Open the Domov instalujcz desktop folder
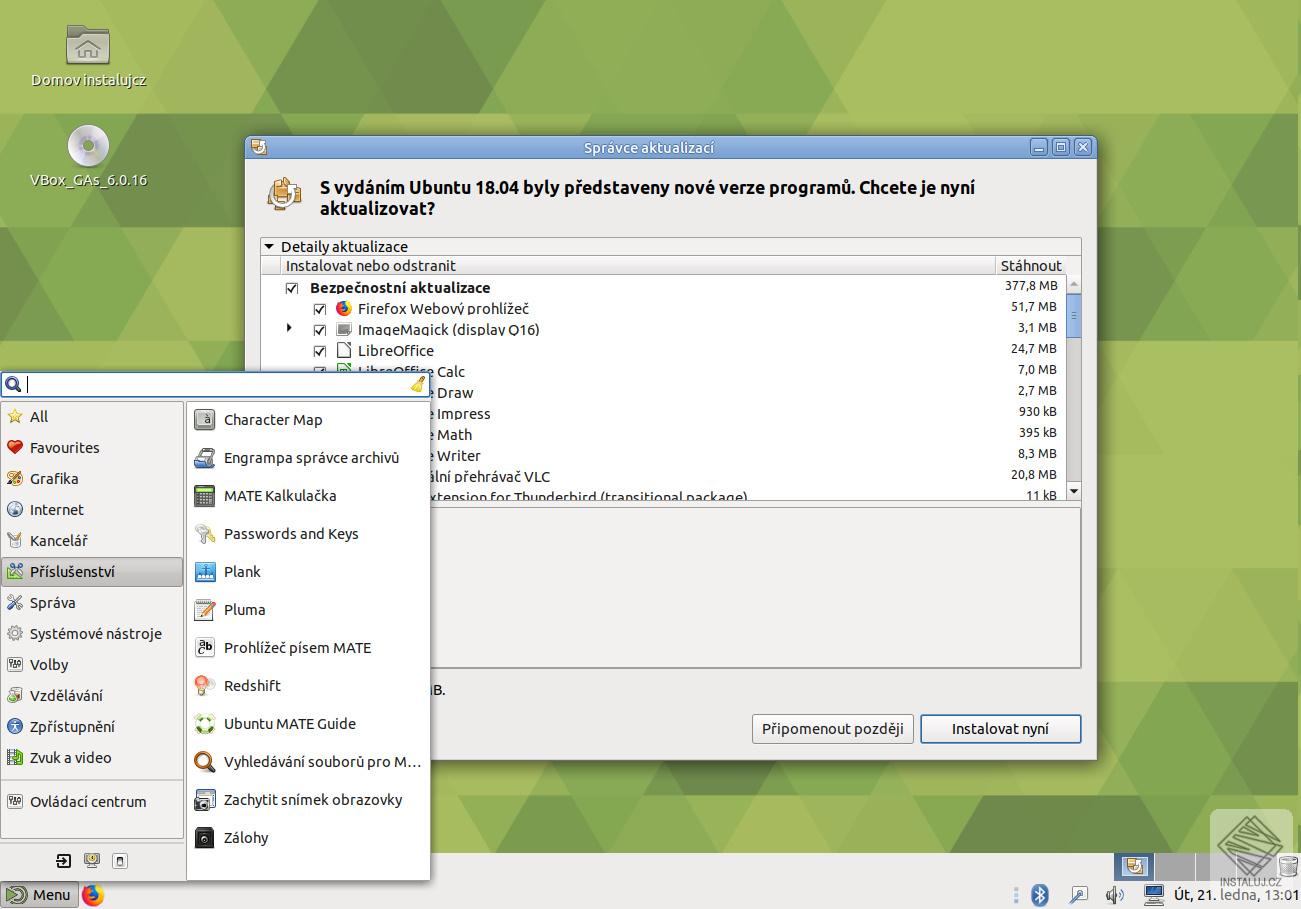Screen dimensions: 1301x909 coord(88,56)
